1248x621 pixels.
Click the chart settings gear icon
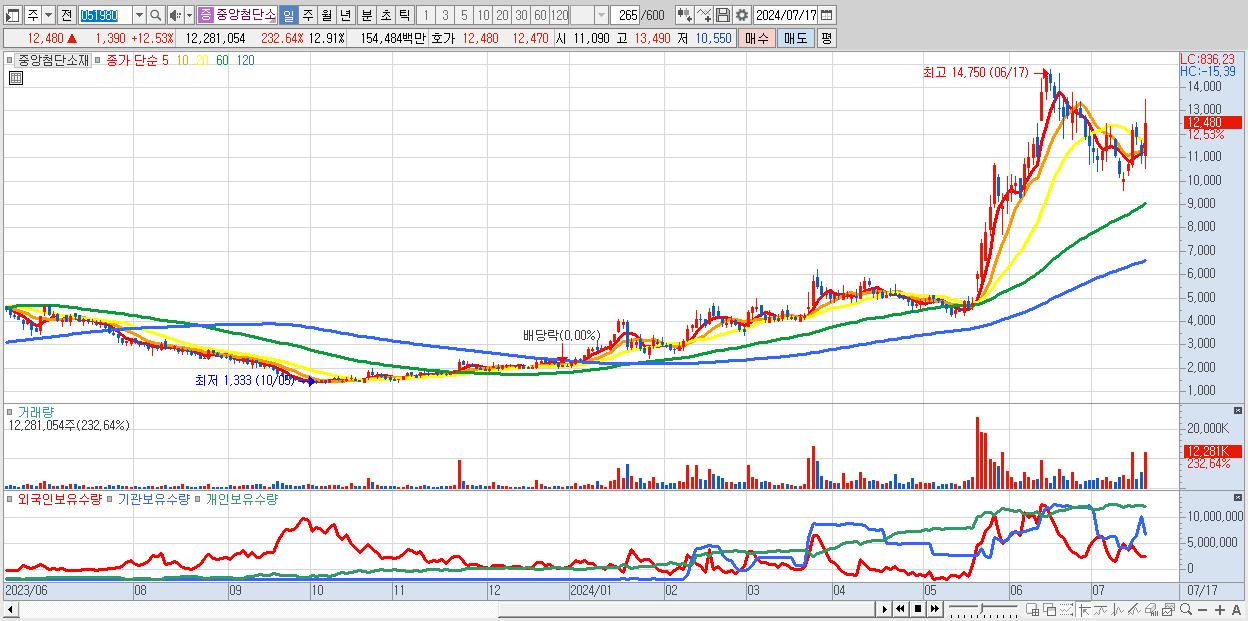tap(742, 15)
